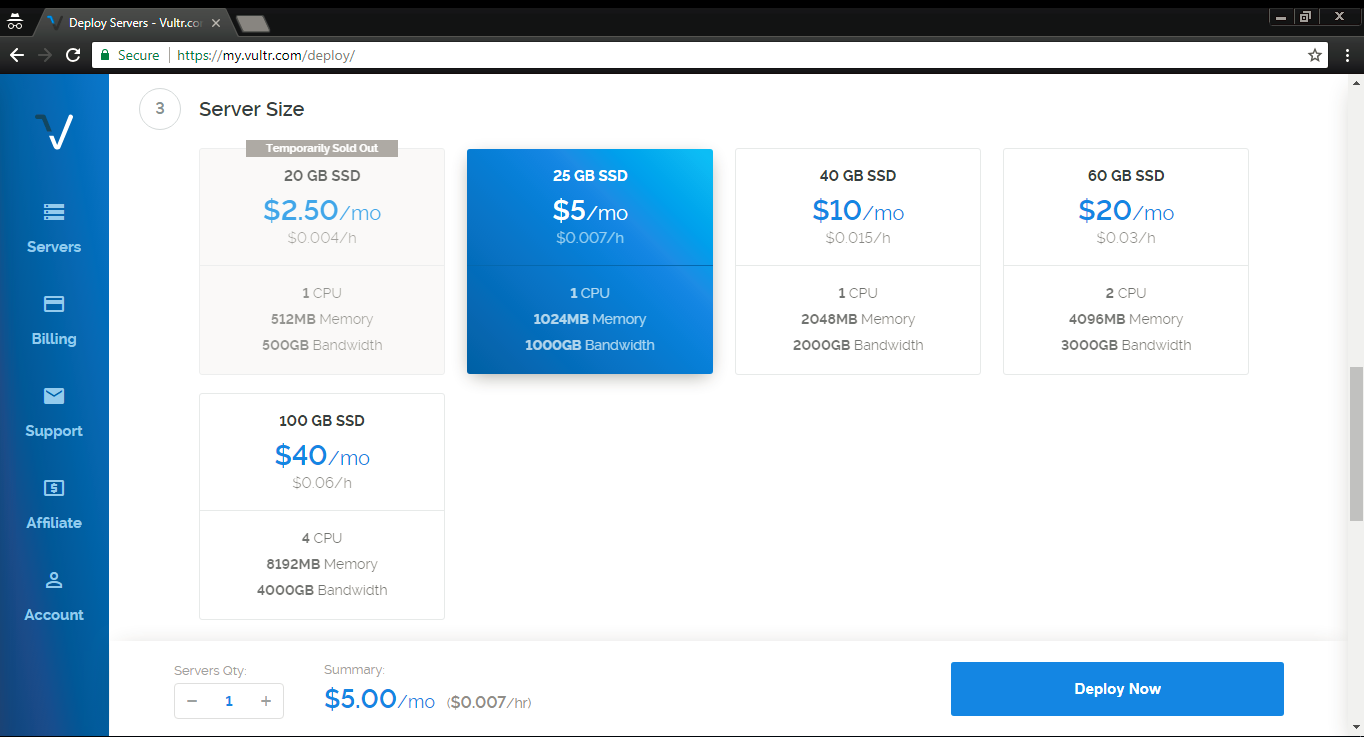
Task: Open the Account person icon
Action: coord(54,580)
